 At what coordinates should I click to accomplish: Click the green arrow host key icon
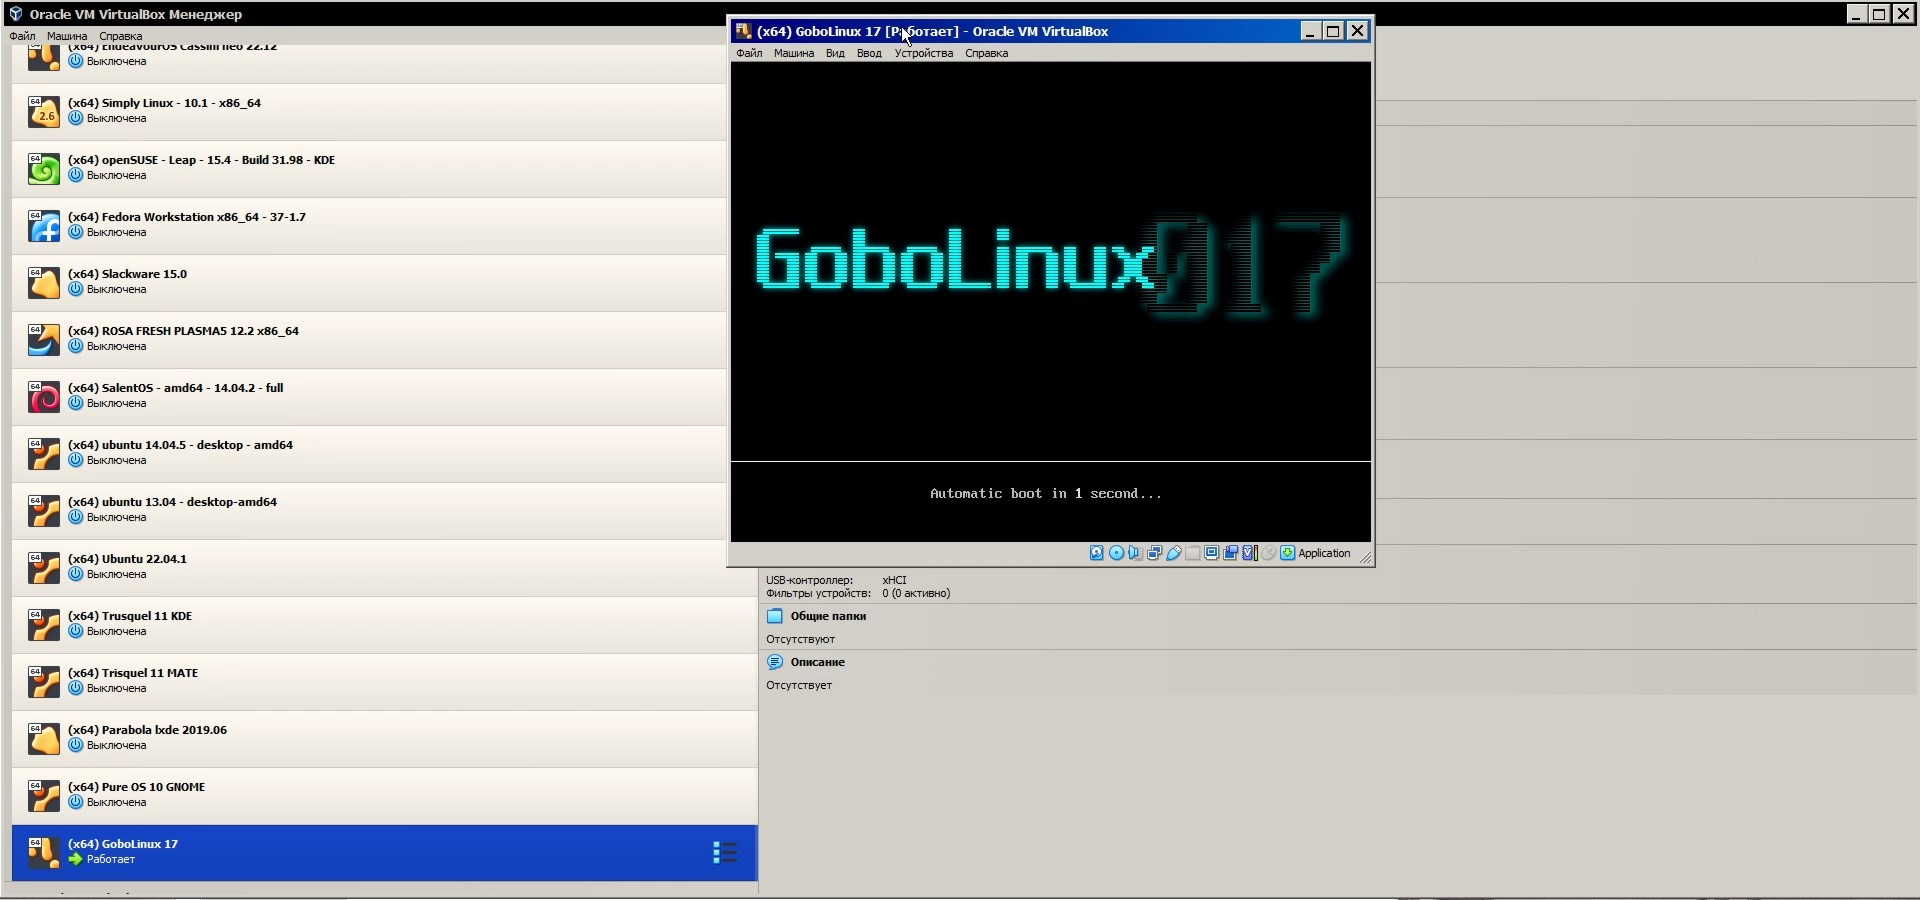1287,553
